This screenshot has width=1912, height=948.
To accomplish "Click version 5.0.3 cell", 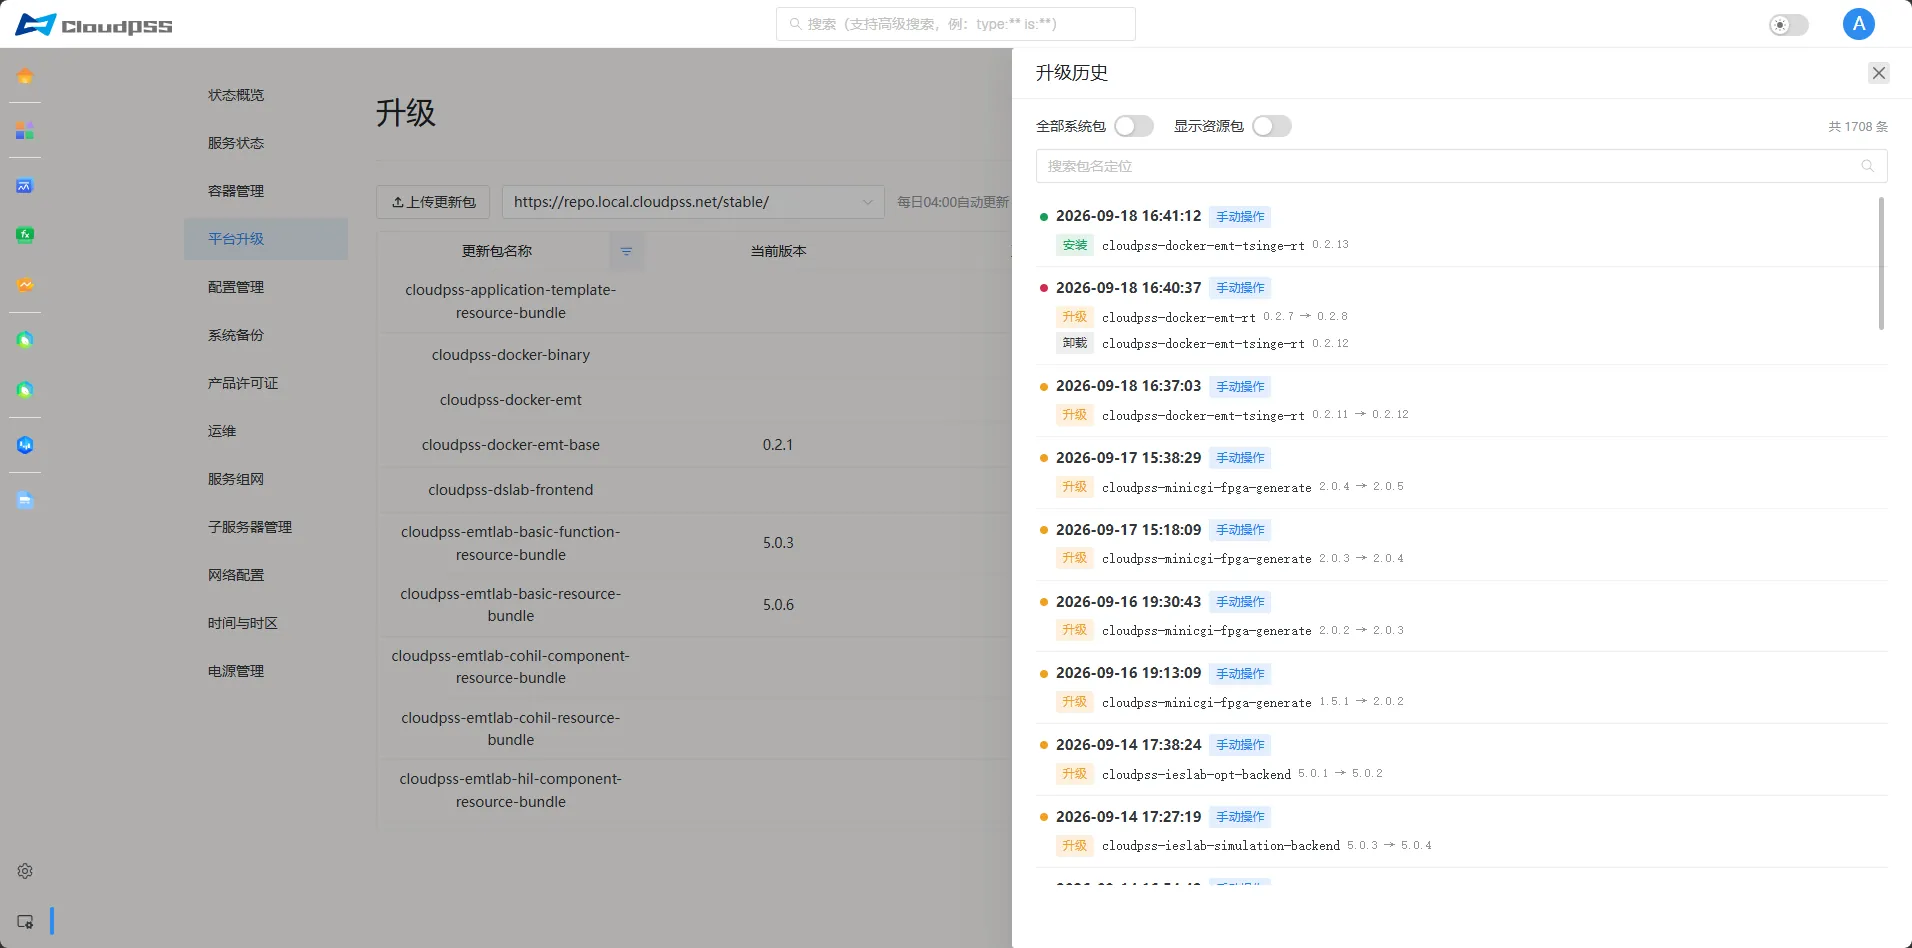I will (778, 543).
